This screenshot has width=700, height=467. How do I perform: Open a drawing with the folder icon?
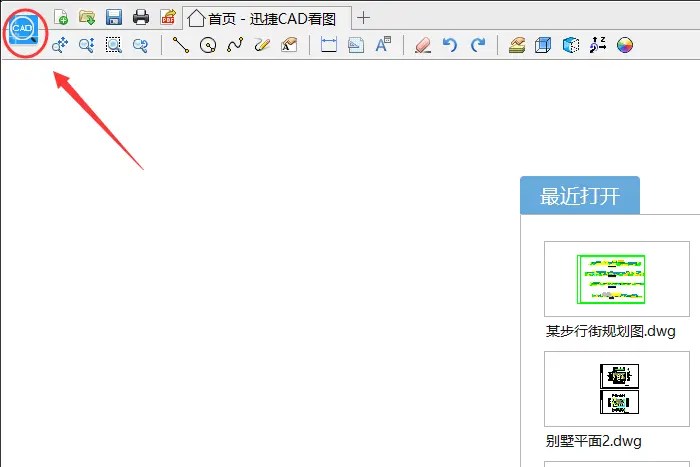click(87, 17)
